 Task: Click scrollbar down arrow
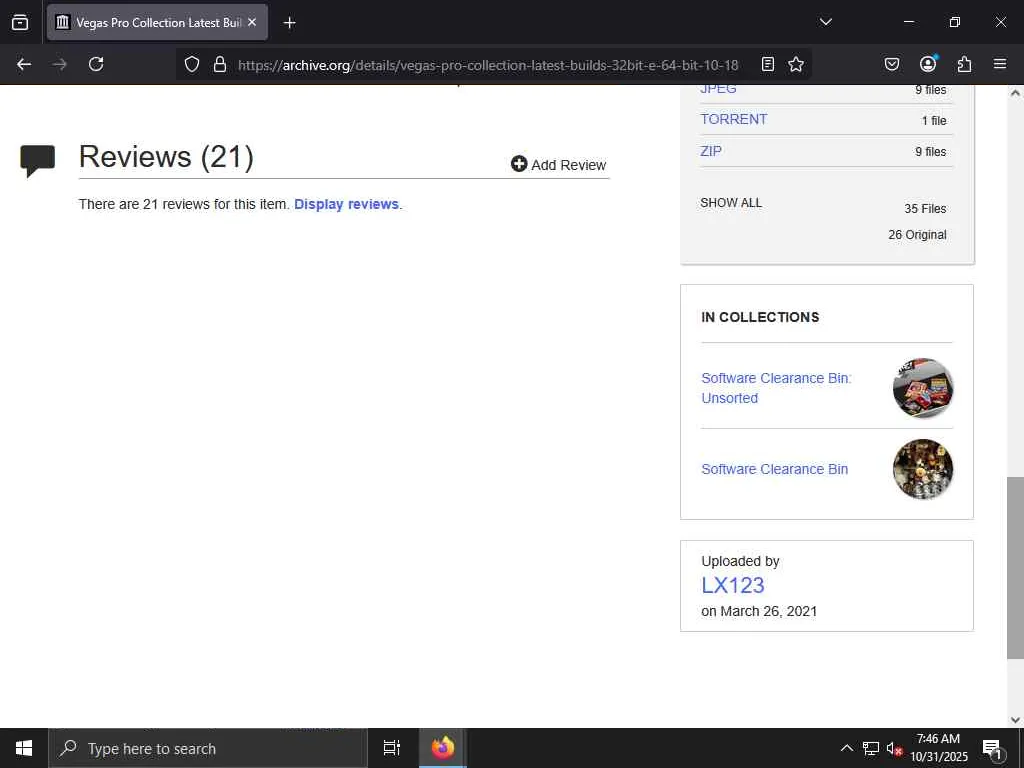coord(1015,720)
